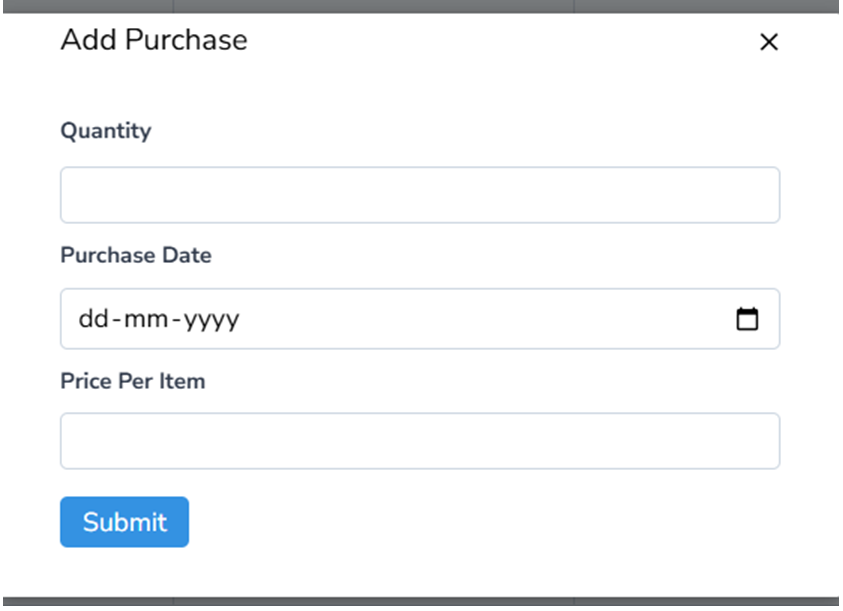Click the dash between mm and yyyy

(177, 319)
